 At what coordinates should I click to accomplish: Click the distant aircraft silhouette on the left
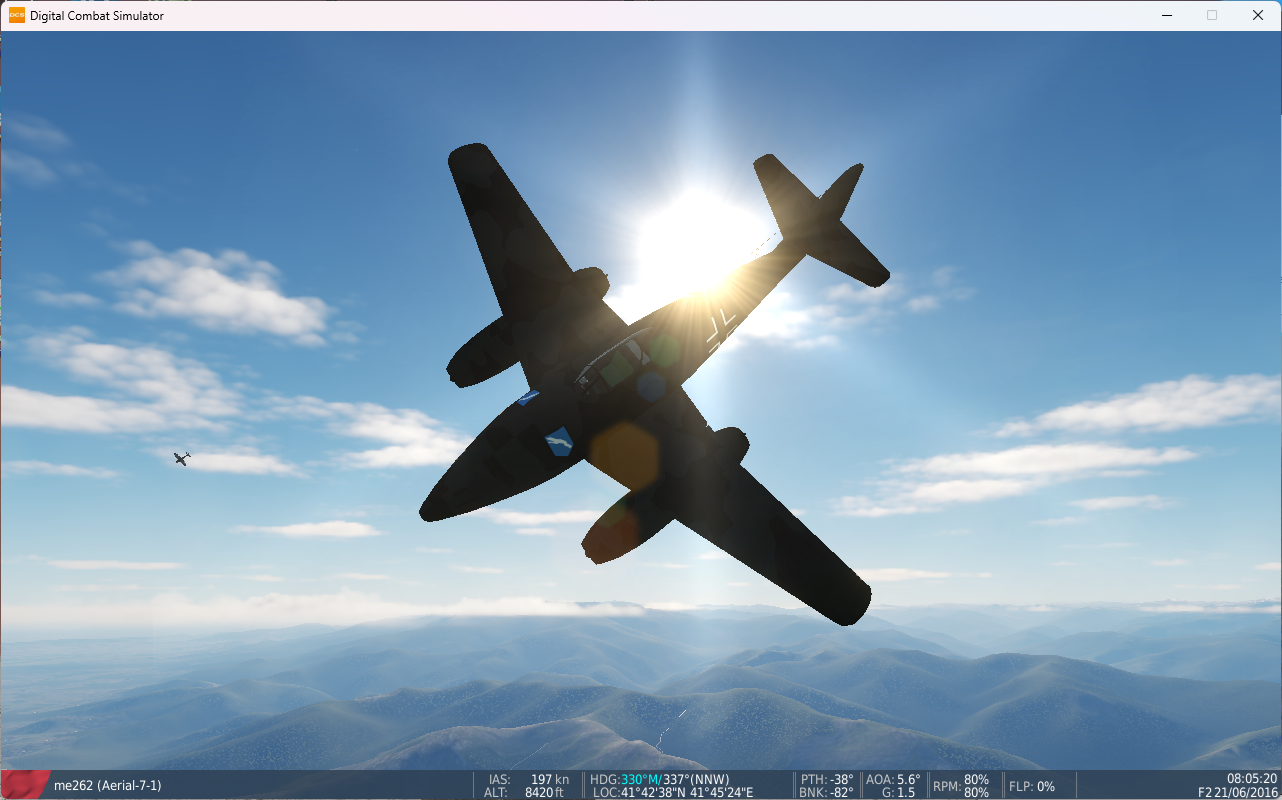coord(181,458)
